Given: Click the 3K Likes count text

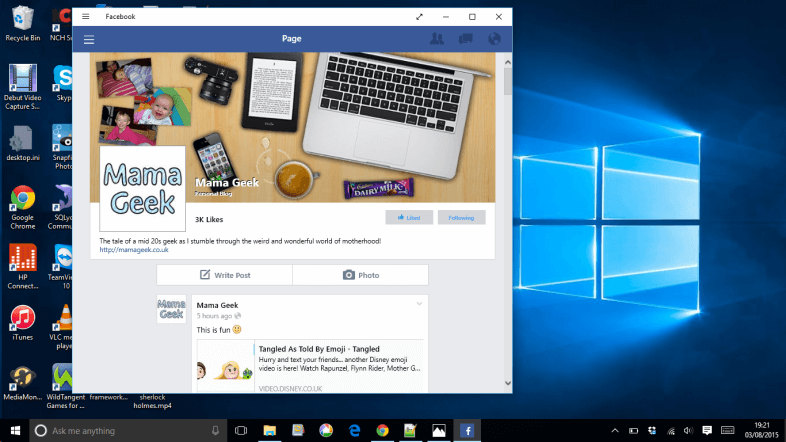Looking at the screenshot, I should (209, 219).
